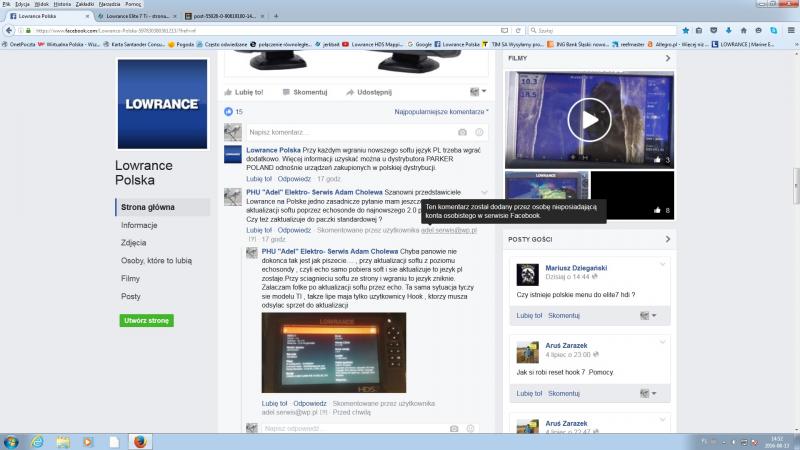Expand the Najpopularniejsze komentarze sort dropdown
This screenshot has width=800, height=450.
(x=442, y=112)
